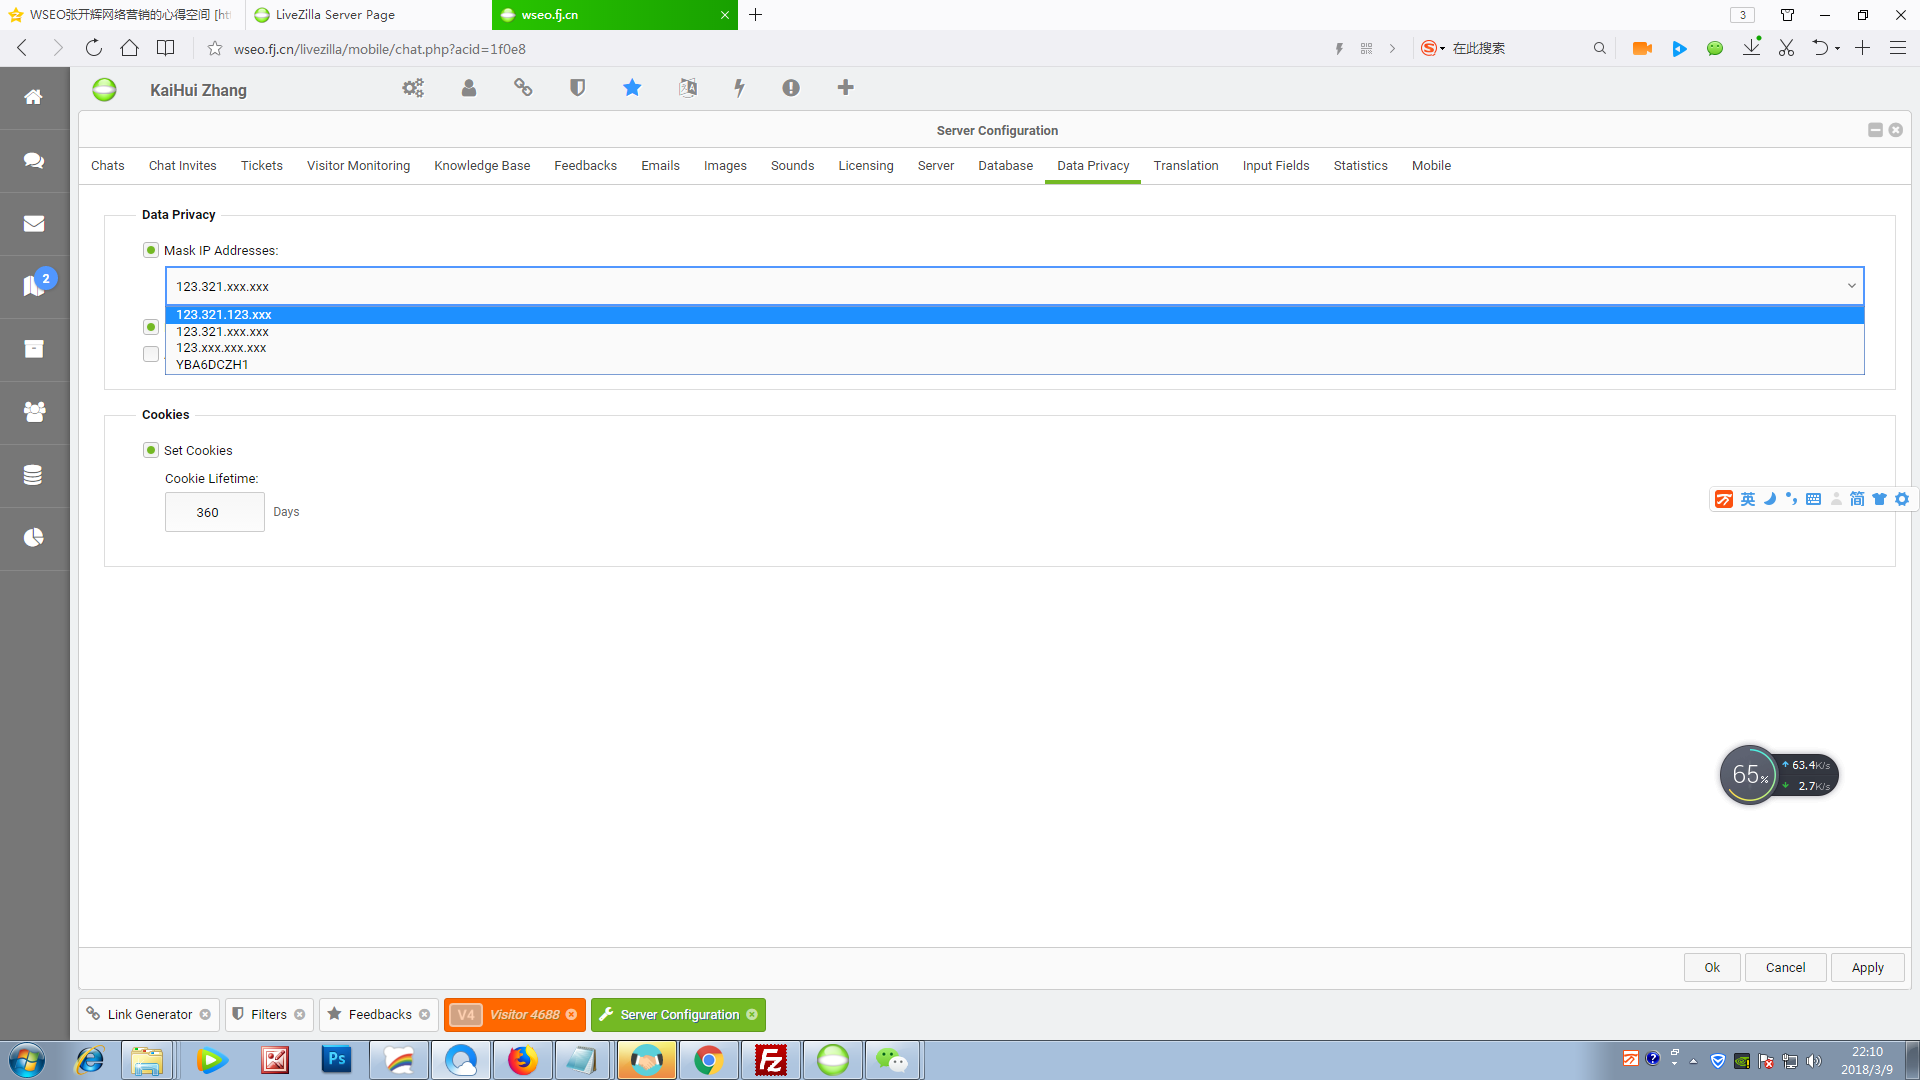Image resolution: width=1920 pixels, height=1080 pixels.
Task: Toggle the Set Cookies radio button
Action: [152, 450]
